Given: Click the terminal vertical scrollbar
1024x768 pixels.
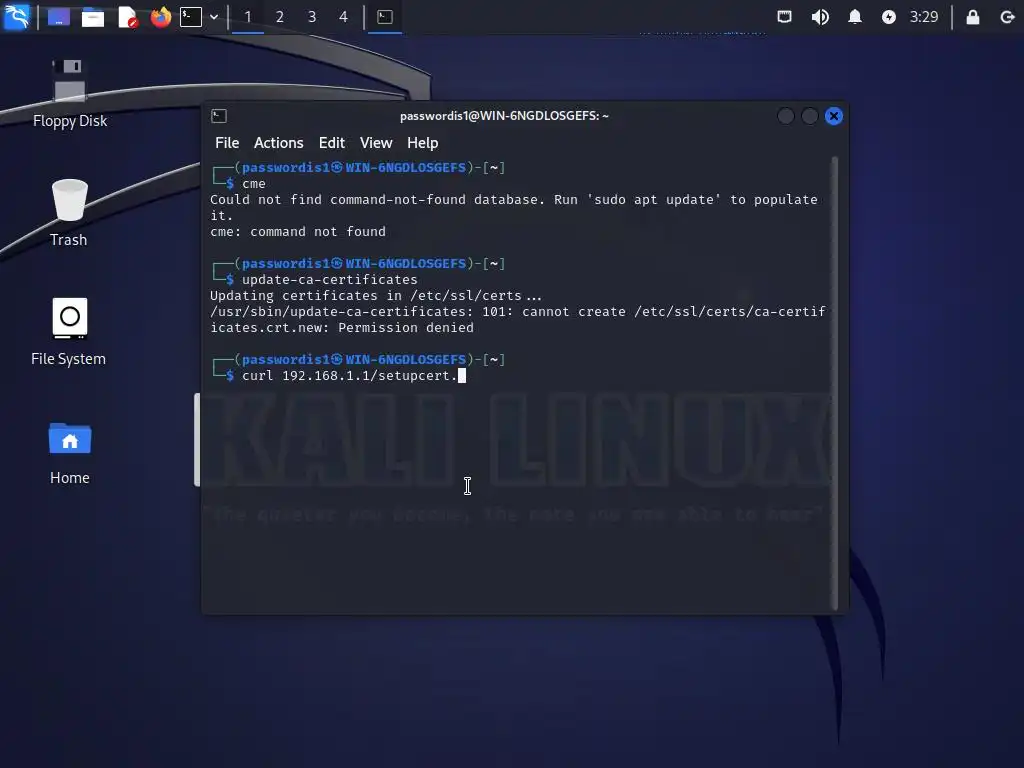Looking at the screenshot, I should [x=834, y=383].
